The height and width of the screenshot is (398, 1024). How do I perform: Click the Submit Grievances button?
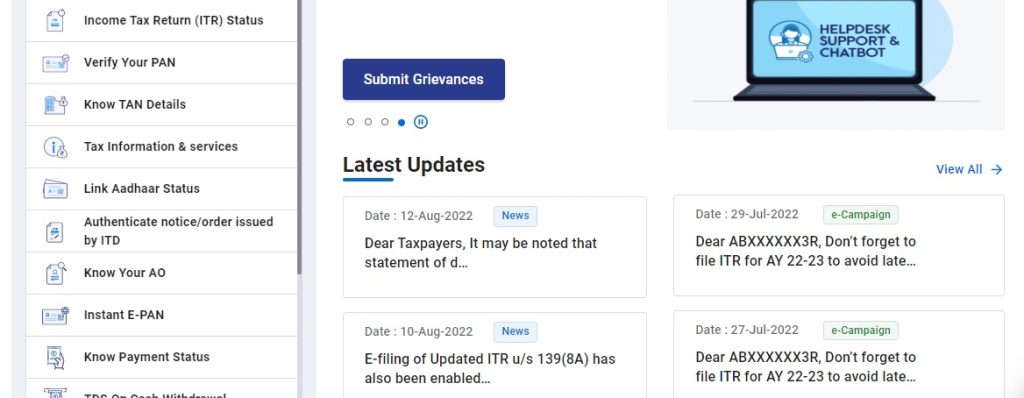tap(423, 79)
